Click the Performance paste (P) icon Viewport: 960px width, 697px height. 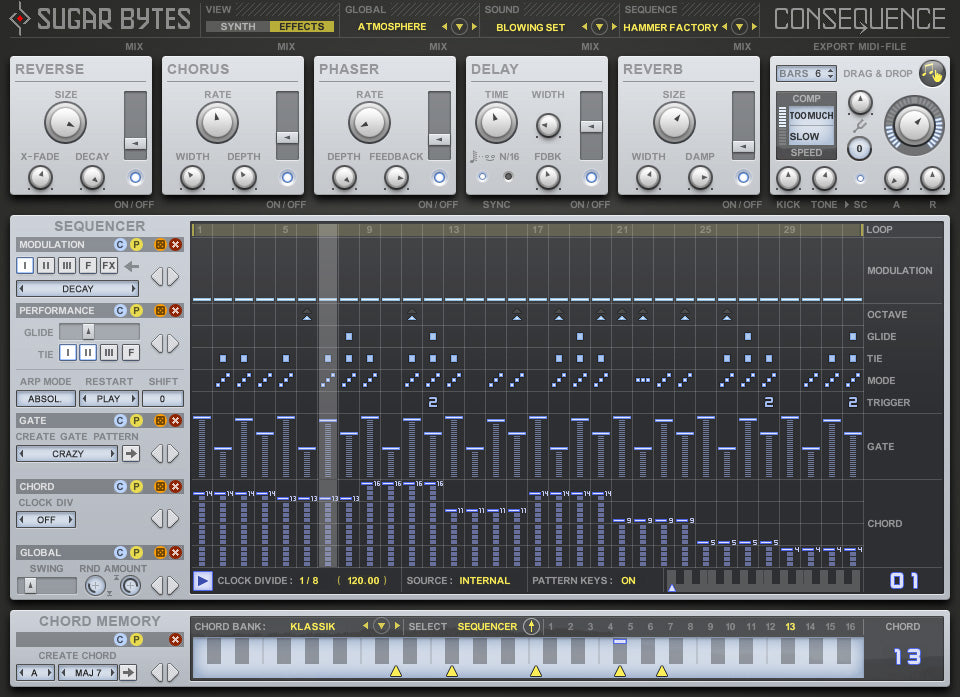137,311
